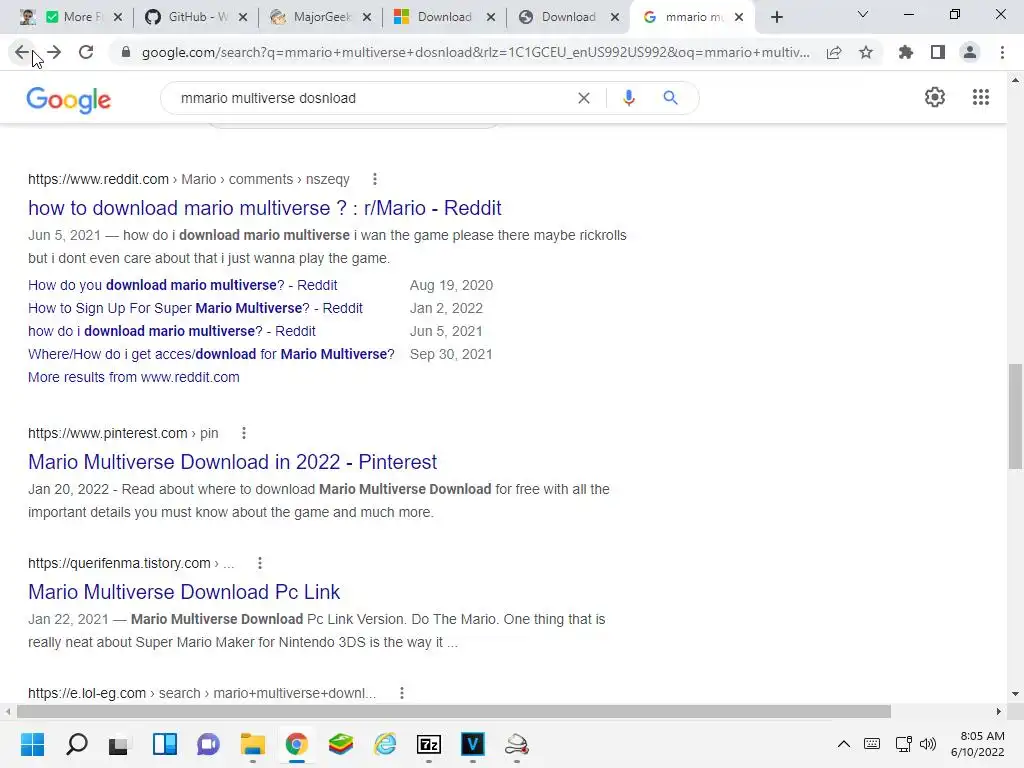1024x768 pixels.
Task: Open options for the lol-eg result
Action: click(402, 693)
